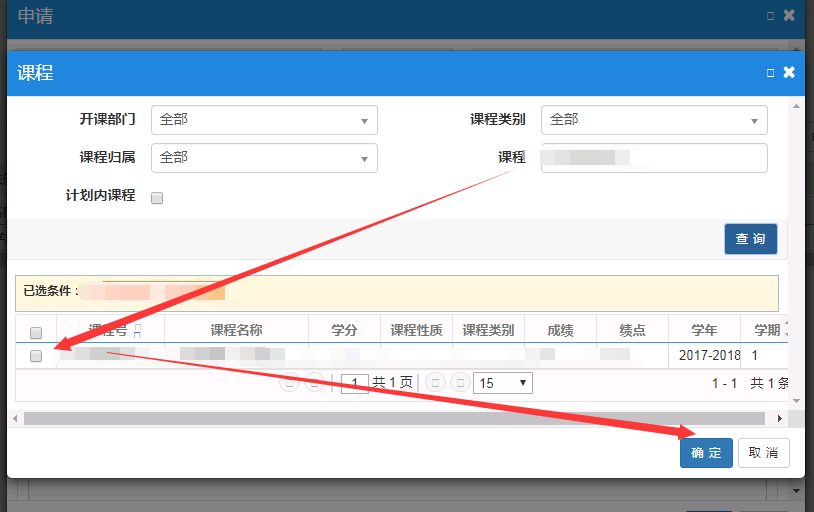This screenshot has height=512, width=814.
Task: Sort by the 课程名称 column header
Action: [x=236, y=330]
